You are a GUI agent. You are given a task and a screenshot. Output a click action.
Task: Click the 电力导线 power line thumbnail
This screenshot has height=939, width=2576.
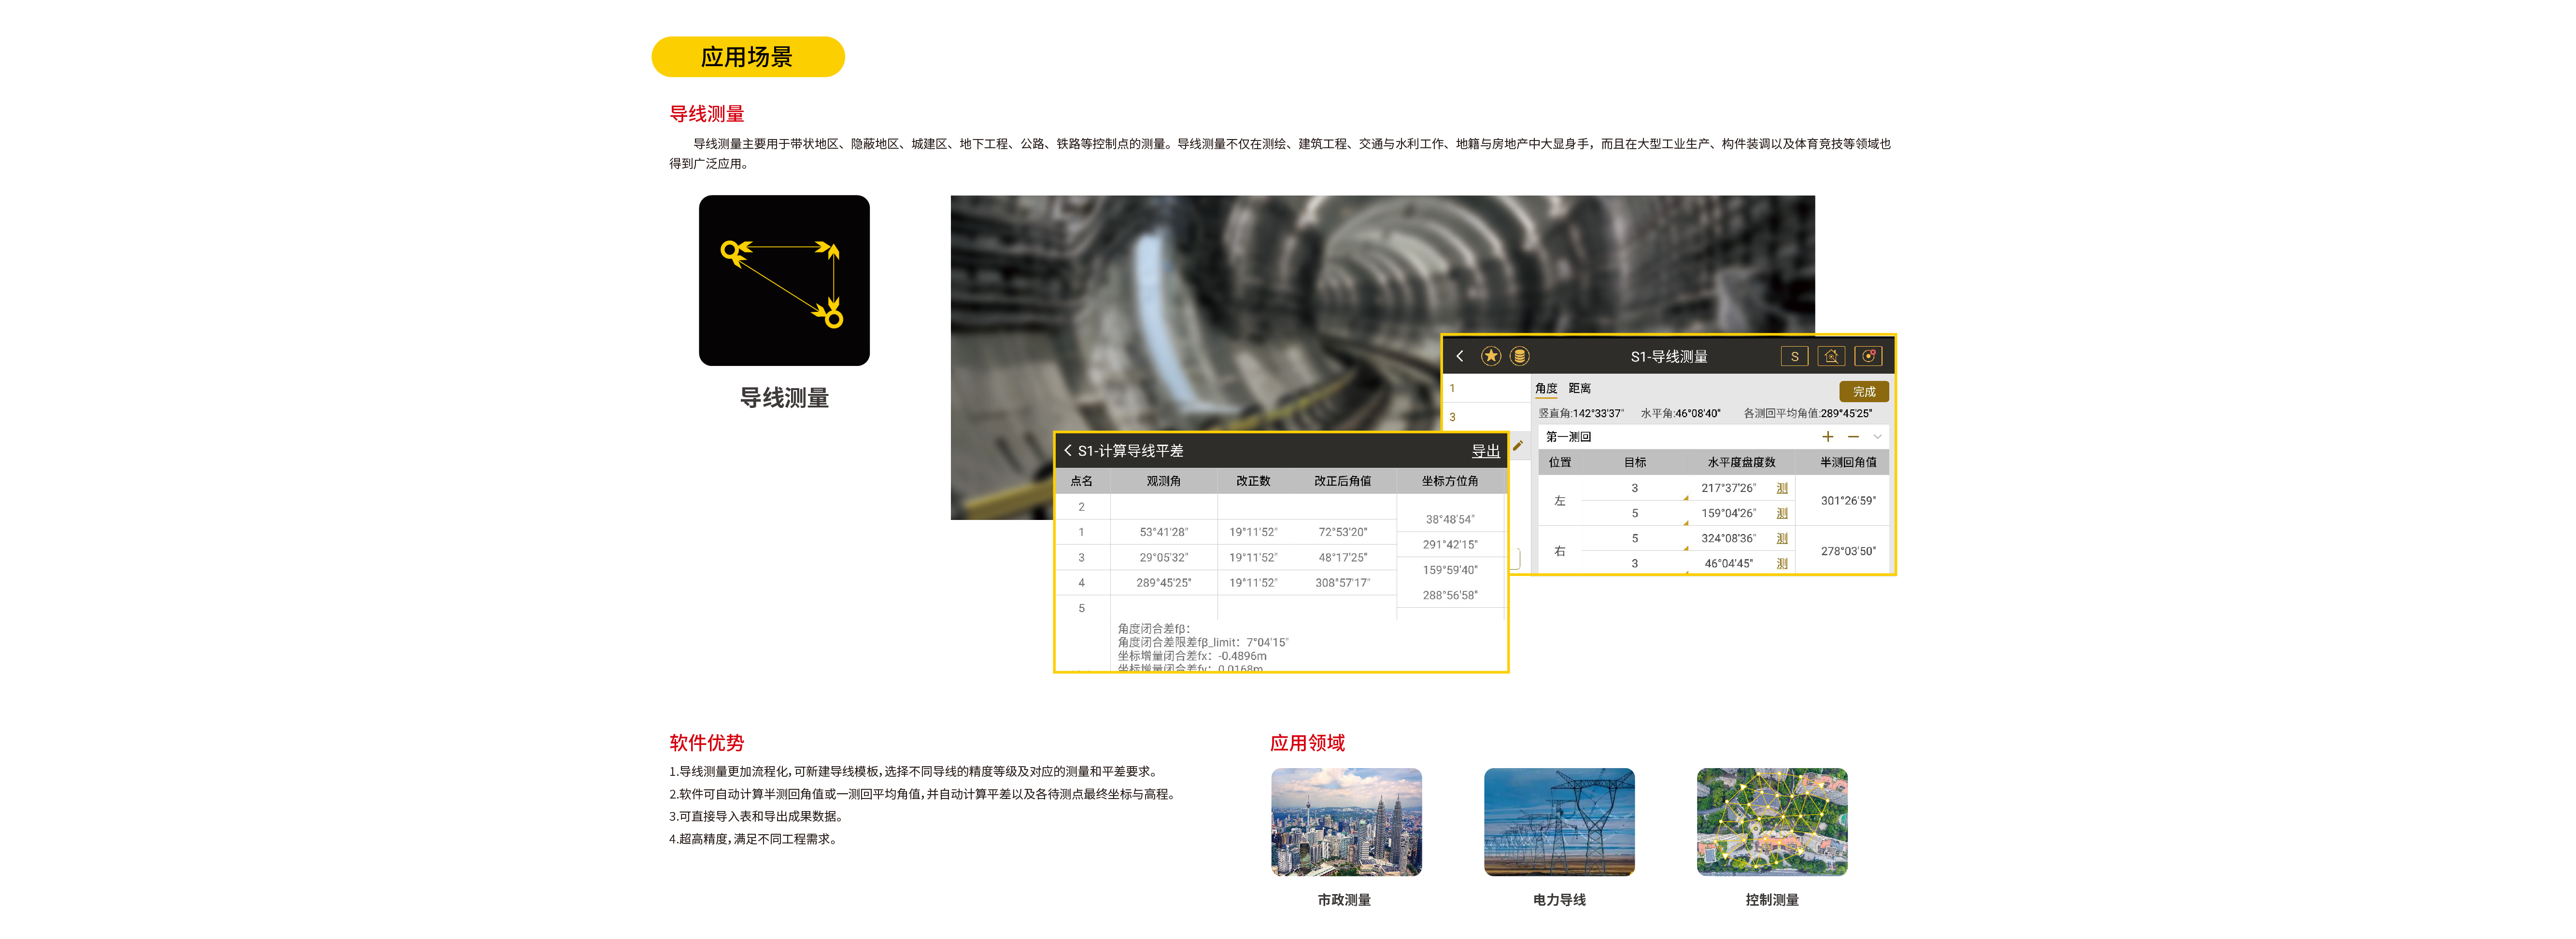pos(1559,822)
